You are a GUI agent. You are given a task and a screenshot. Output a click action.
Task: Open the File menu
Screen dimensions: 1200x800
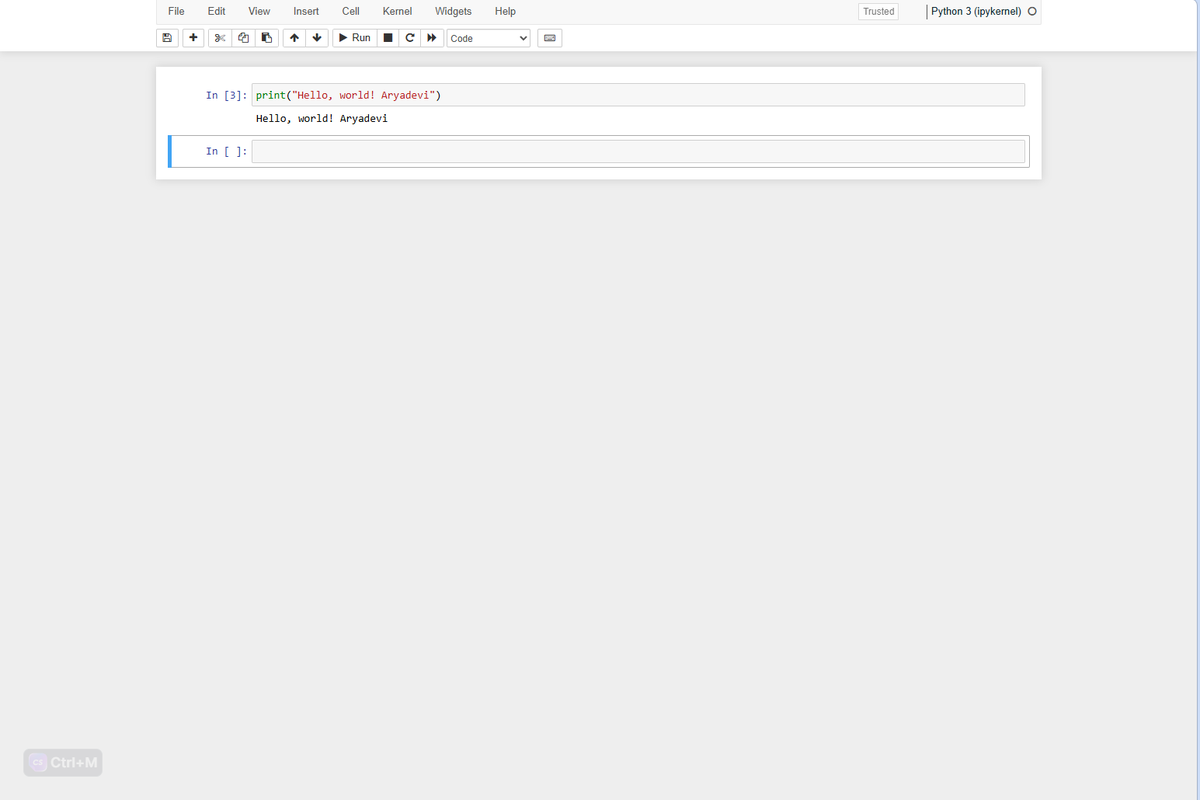pyautogui.click(x=176, y=11)
